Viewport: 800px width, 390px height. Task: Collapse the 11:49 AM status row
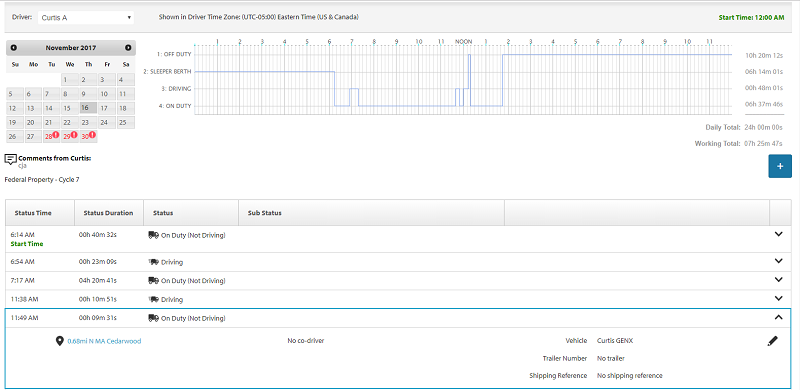778,317
